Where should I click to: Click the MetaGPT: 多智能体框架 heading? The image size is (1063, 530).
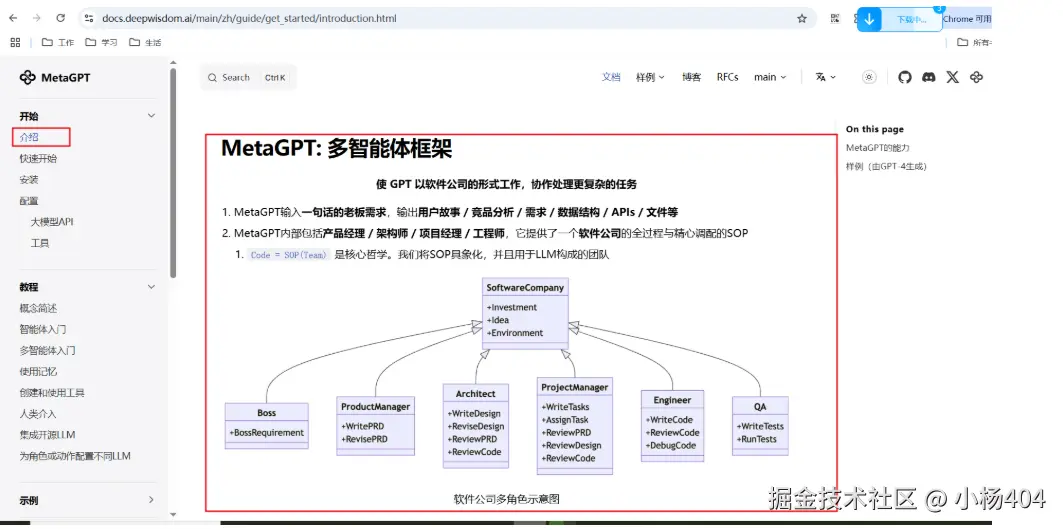pos(336,148)
